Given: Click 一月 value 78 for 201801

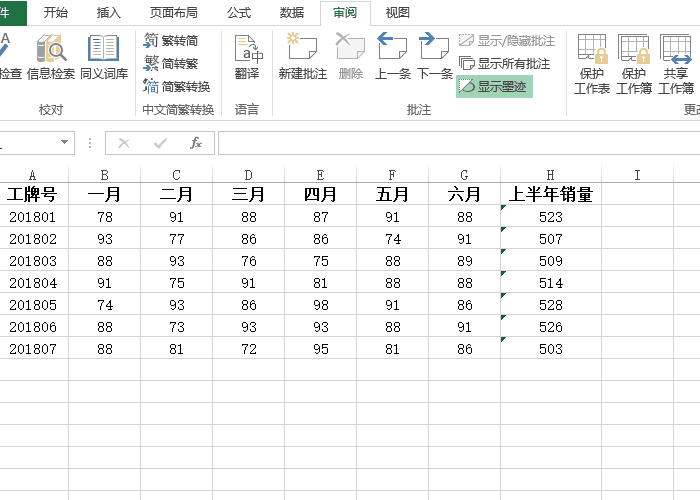Looking at the screenshot, I should pos(104,217).
